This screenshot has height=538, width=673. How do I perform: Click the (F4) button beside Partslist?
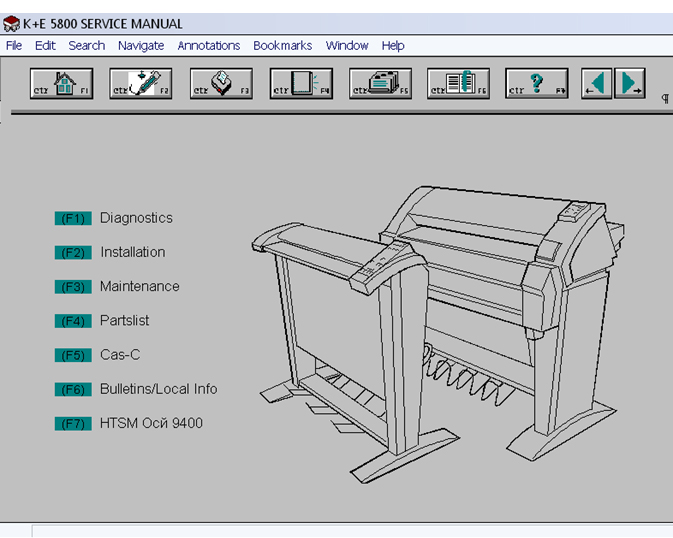point(73,321)
